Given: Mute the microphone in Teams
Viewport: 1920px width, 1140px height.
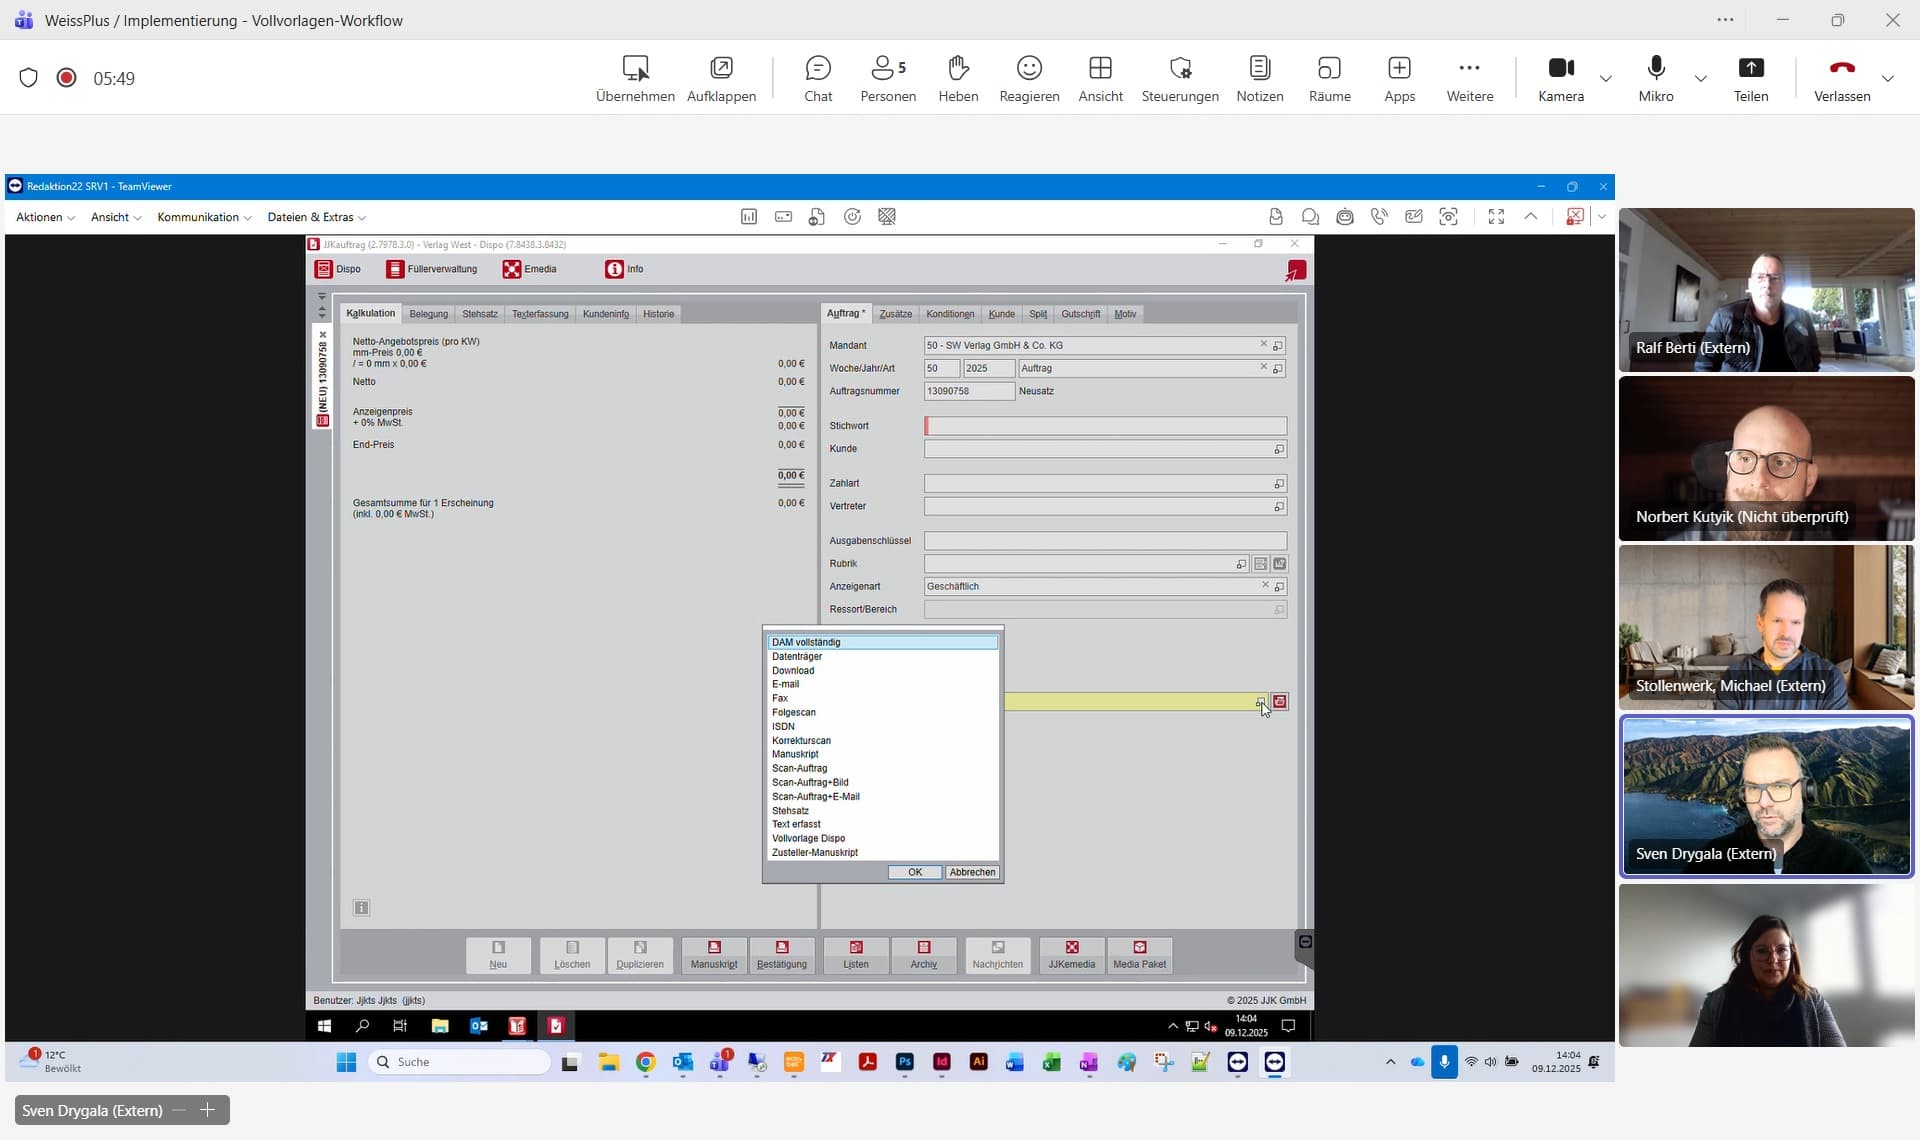Looking at the screenshot, I should tap(1655, 78).
